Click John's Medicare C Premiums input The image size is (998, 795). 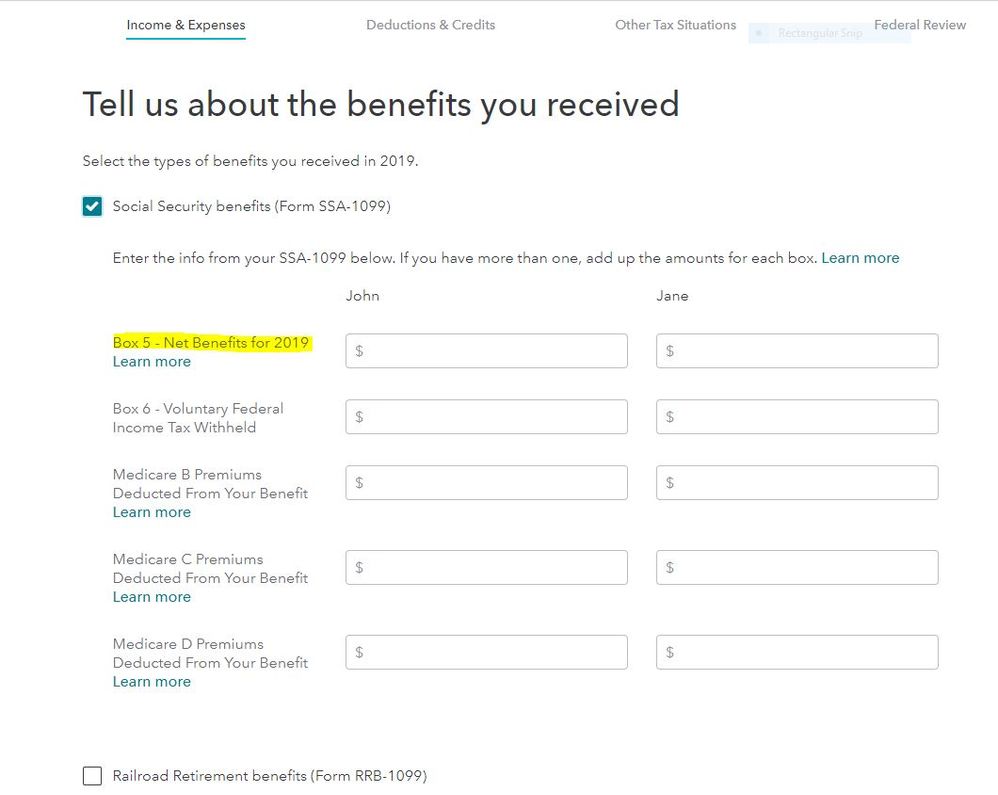(486, 567)
